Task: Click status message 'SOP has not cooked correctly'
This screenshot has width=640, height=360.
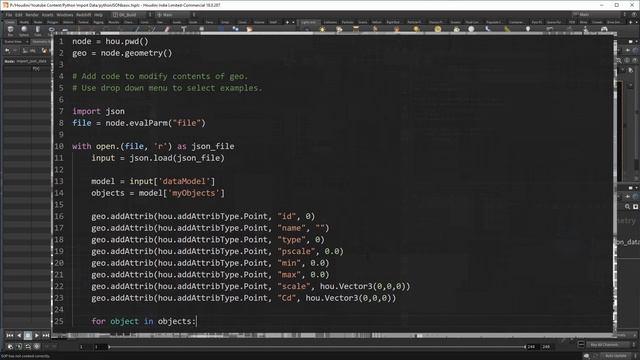Action: point(25,356)
